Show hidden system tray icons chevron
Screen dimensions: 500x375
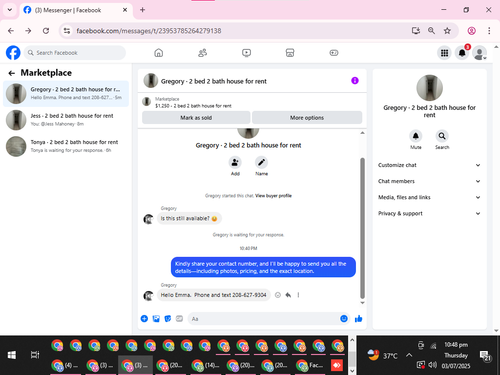[x=409, y=355]
